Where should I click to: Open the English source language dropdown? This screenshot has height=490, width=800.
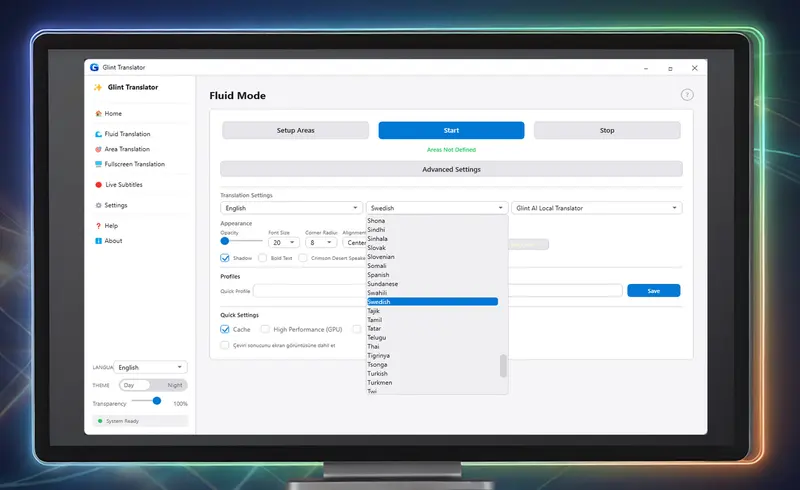[291, 208]
